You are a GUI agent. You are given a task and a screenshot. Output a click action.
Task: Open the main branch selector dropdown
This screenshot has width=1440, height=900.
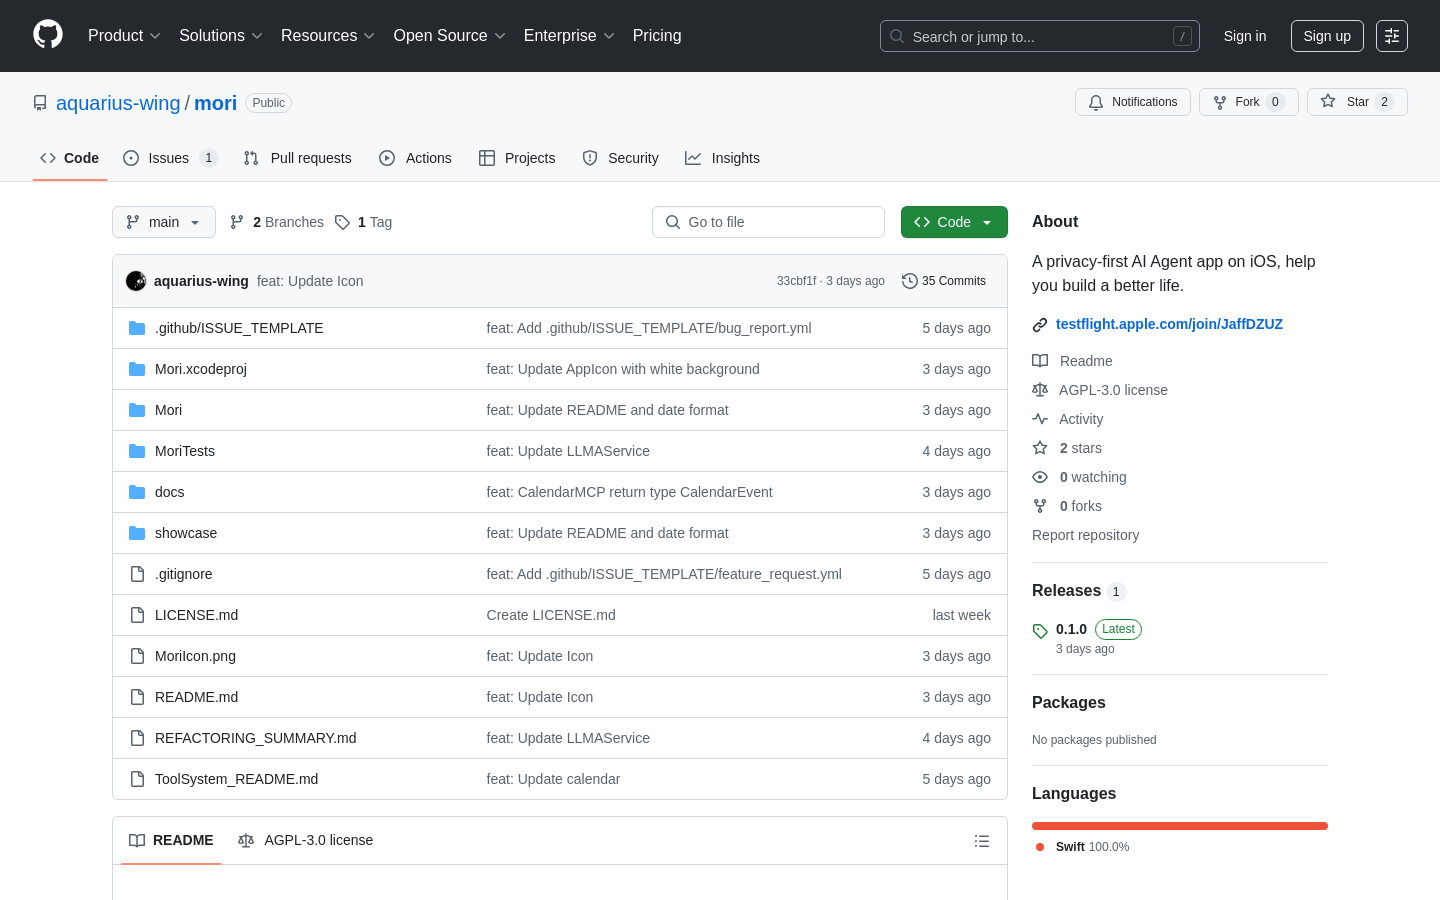tap(164, 222)
